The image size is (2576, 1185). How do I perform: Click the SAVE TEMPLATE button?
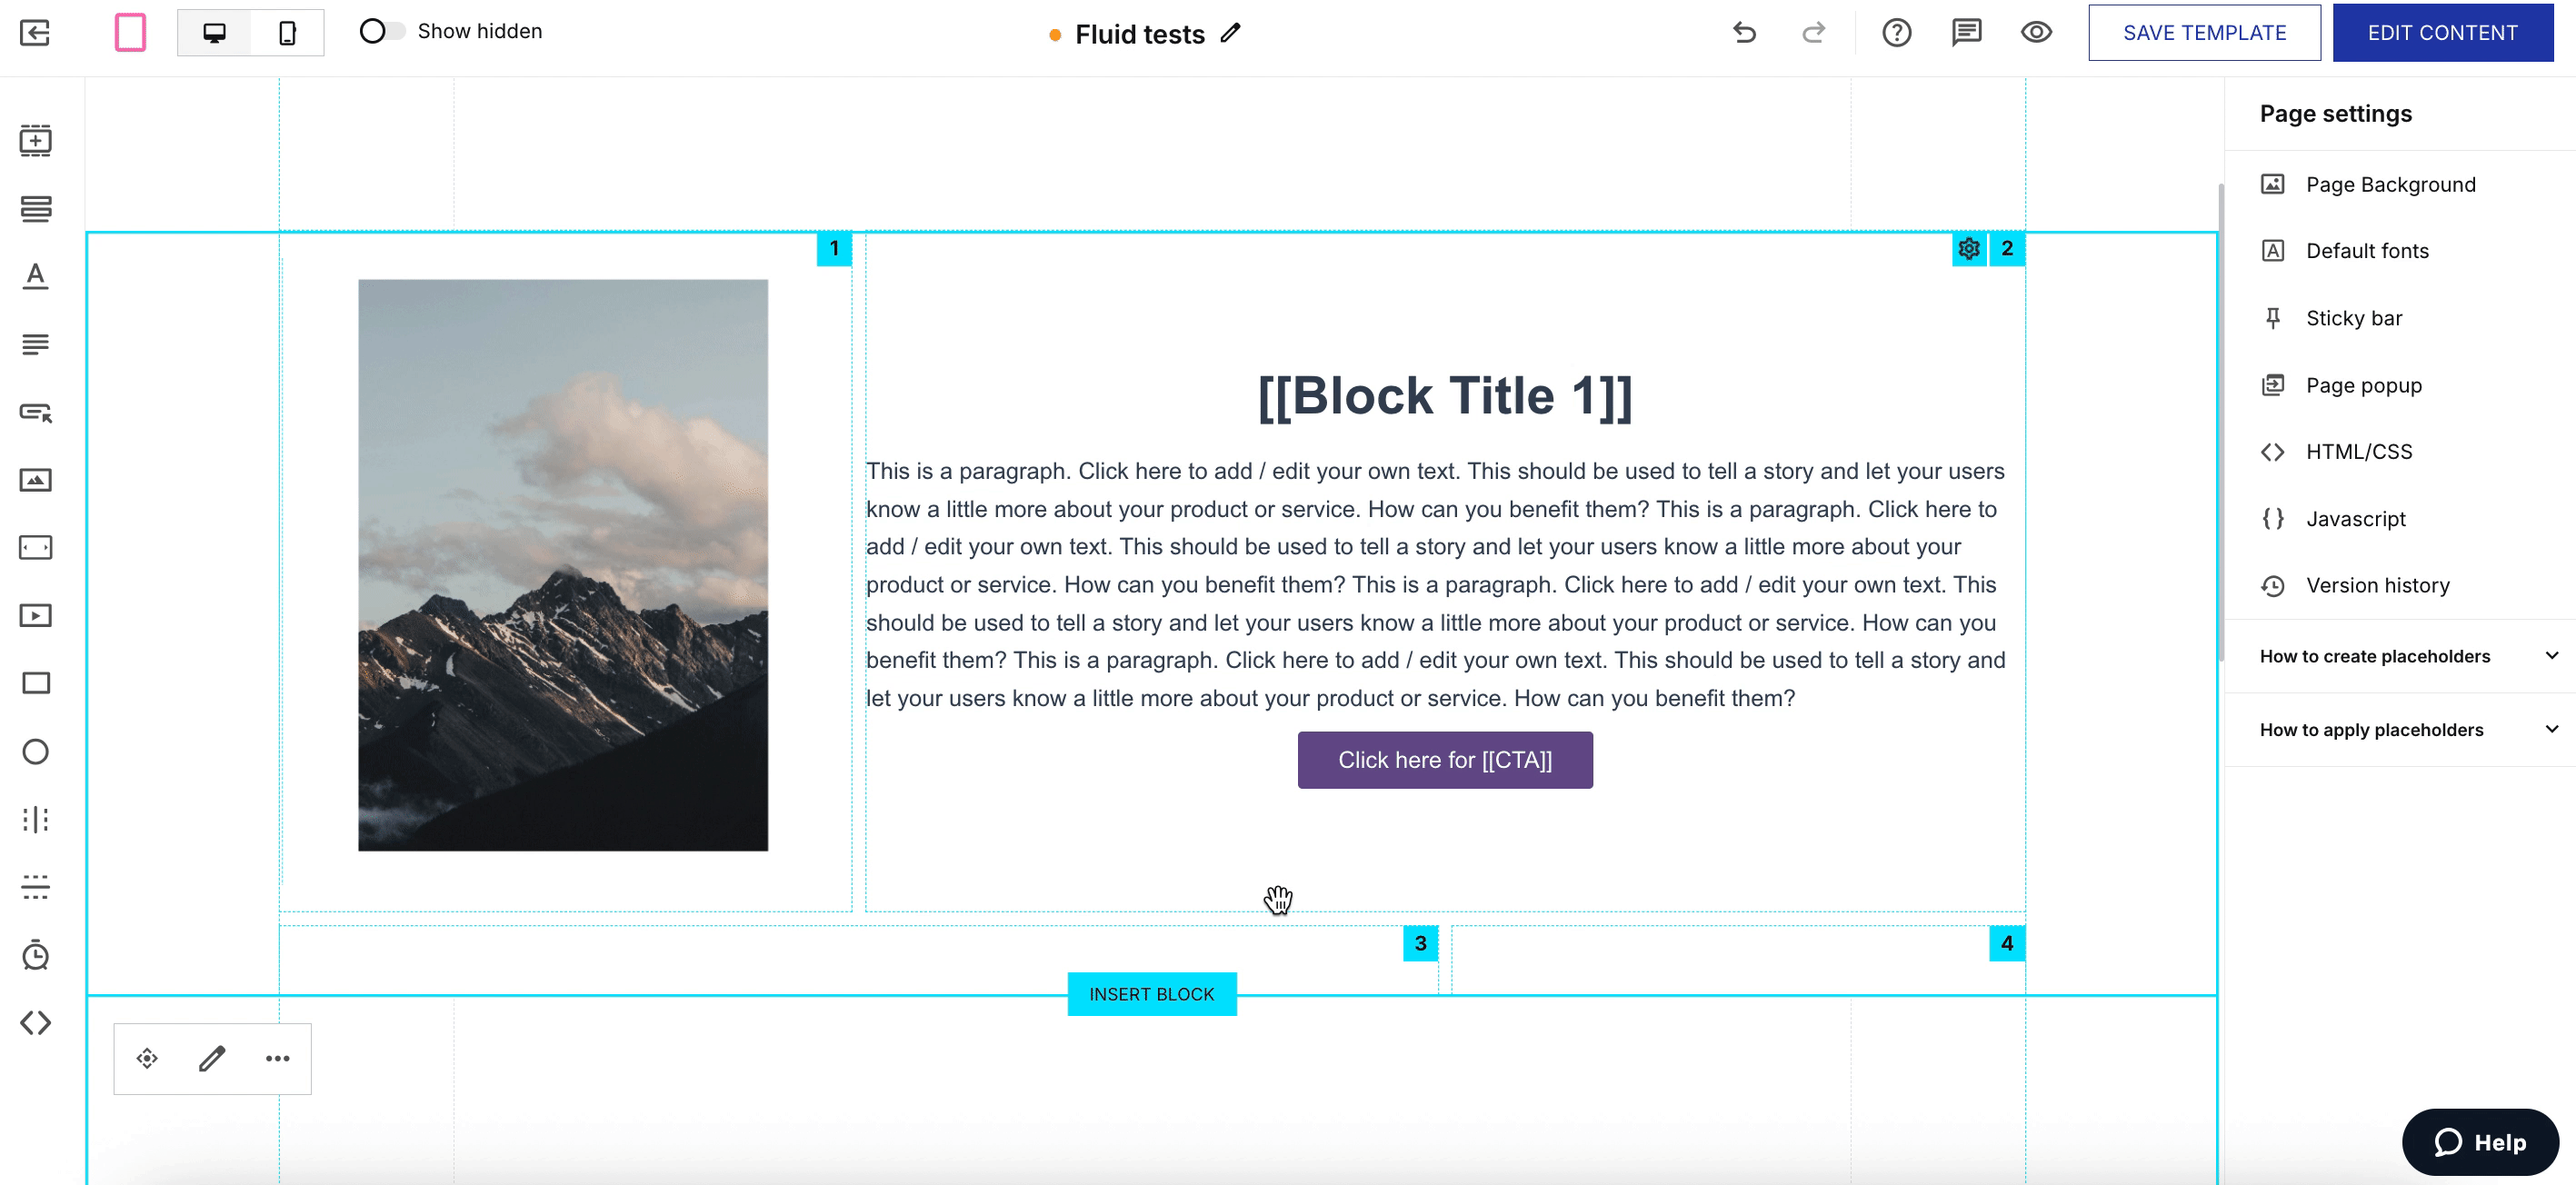pyautogui.click(x=2204, y=33)
